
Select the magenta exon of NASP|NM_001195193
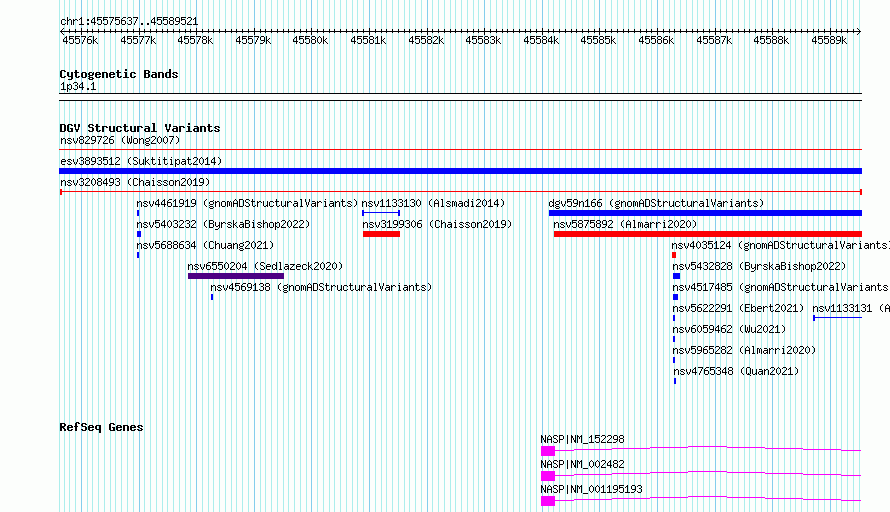(x=548, y=501)
